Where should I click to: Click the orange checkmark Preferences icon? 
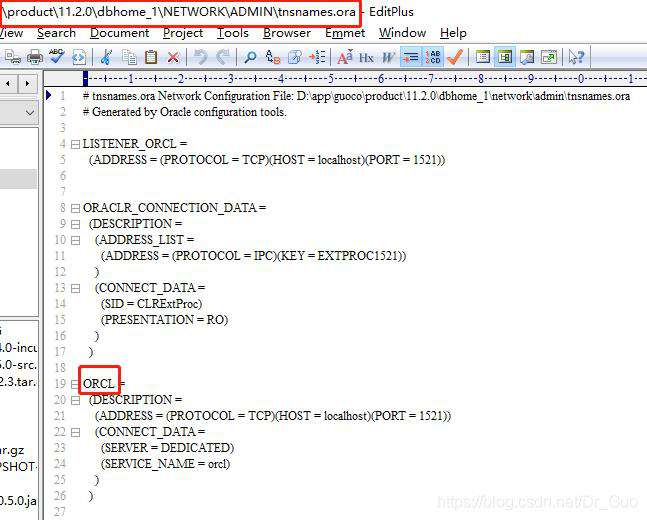455,57
